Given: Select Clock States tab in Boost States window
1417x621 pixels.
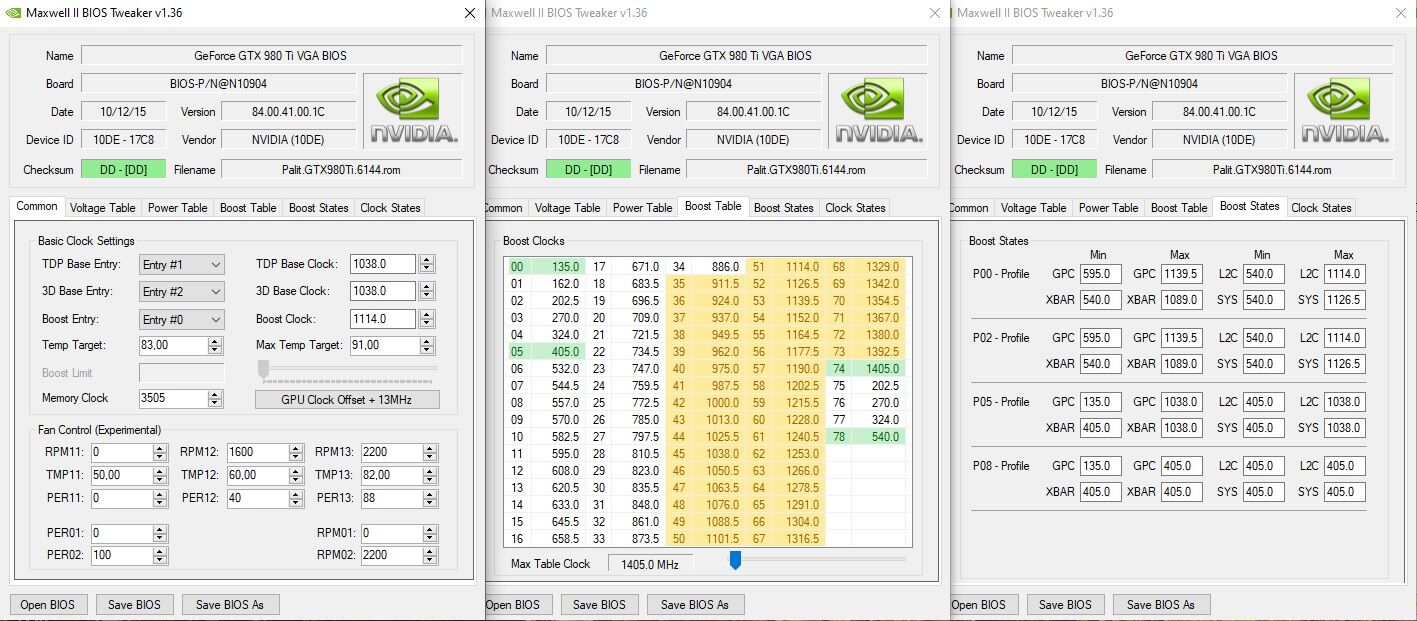Looking at the screenshot, I should tap(1321, 208).
